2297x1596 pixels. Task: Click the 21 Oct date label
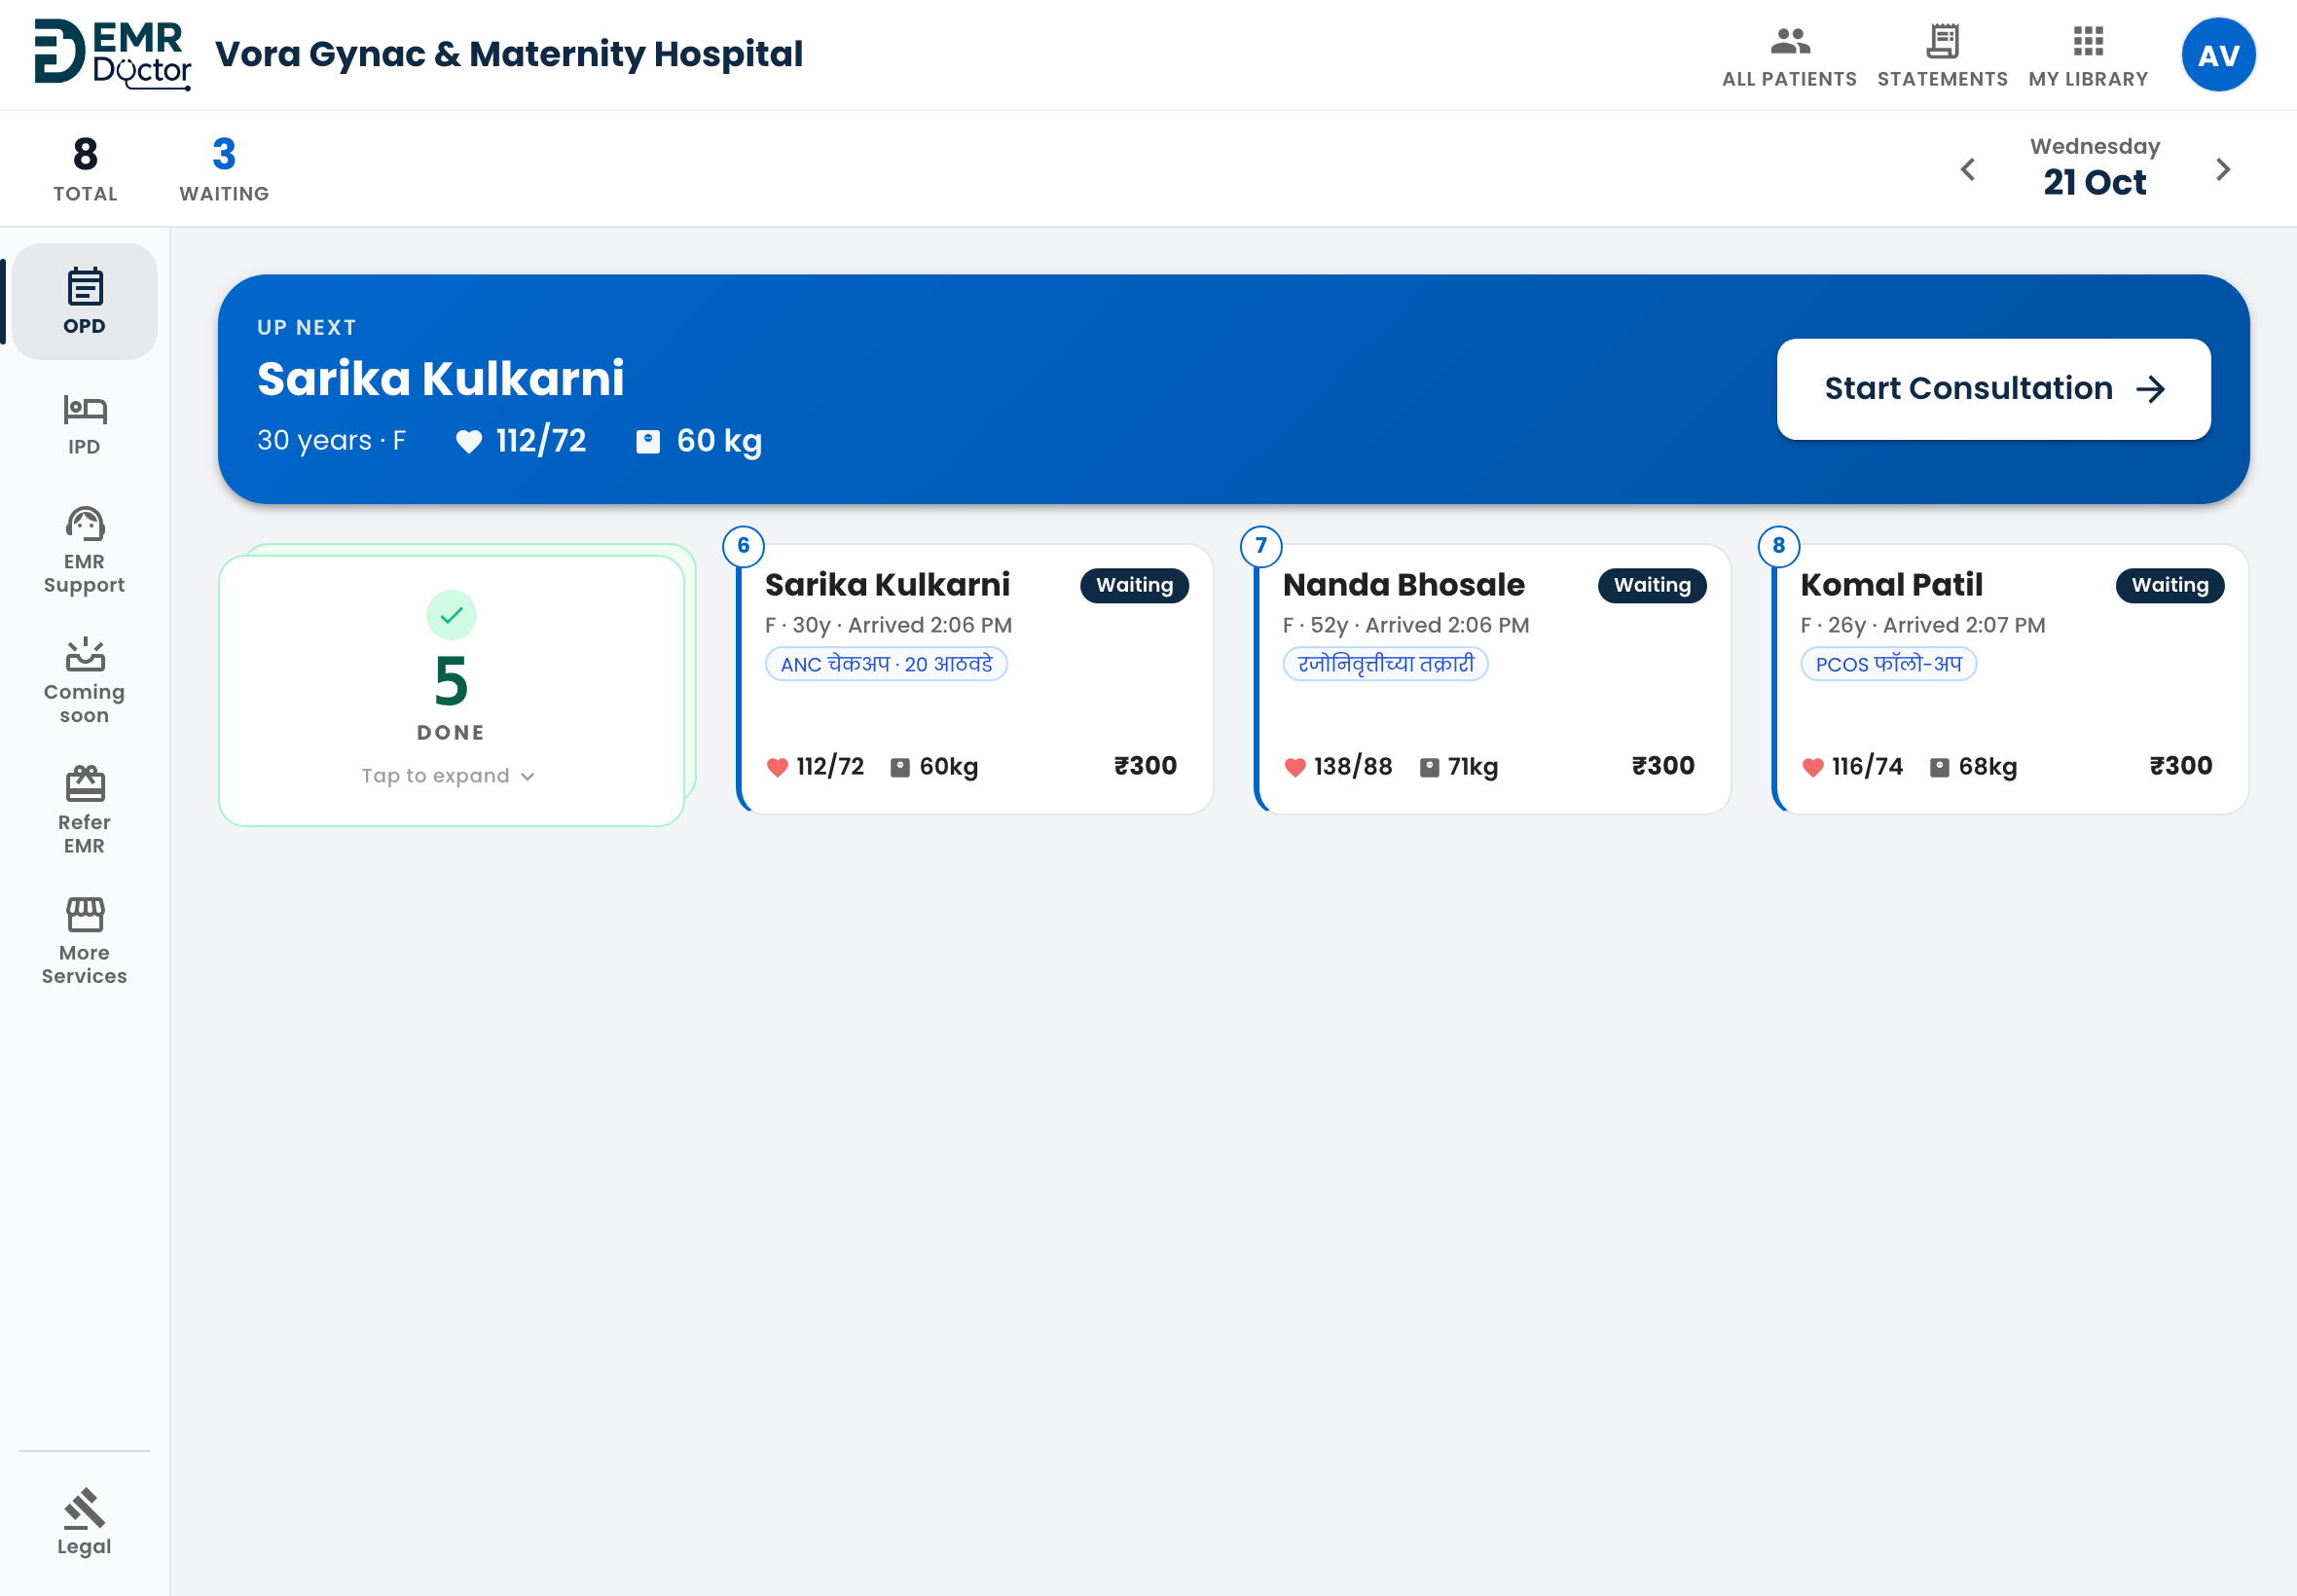[2094, 182]
